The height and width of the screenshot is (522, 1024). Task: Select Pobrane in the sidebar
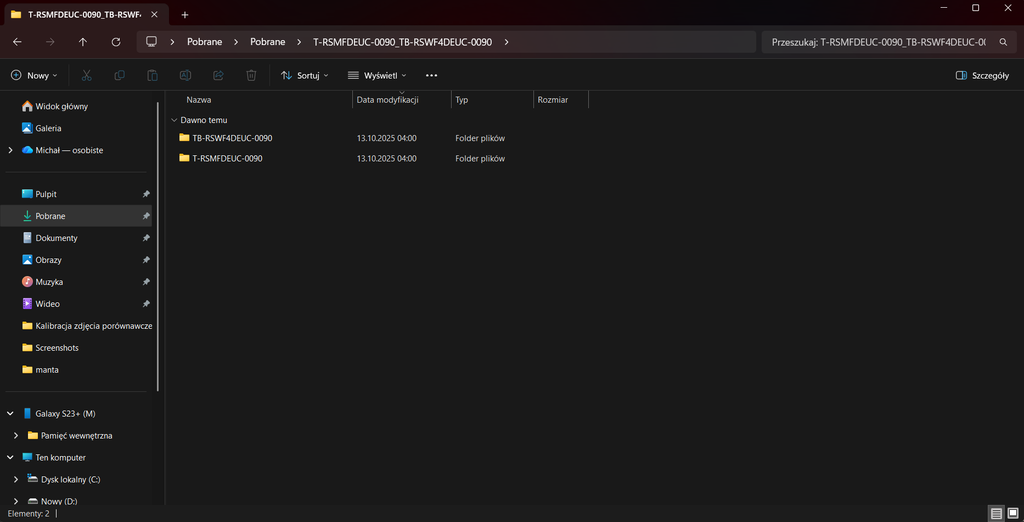(50, 216)
